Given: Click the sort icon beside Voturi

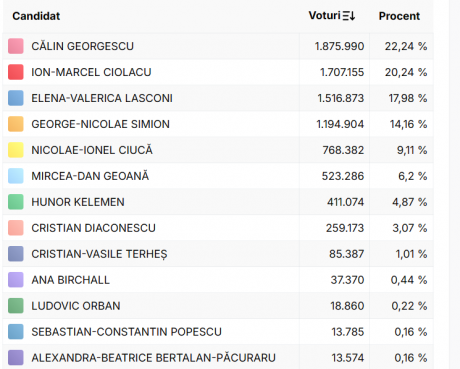Looking at the screenshot, I should pyautogui.click(x=349, y=16).
